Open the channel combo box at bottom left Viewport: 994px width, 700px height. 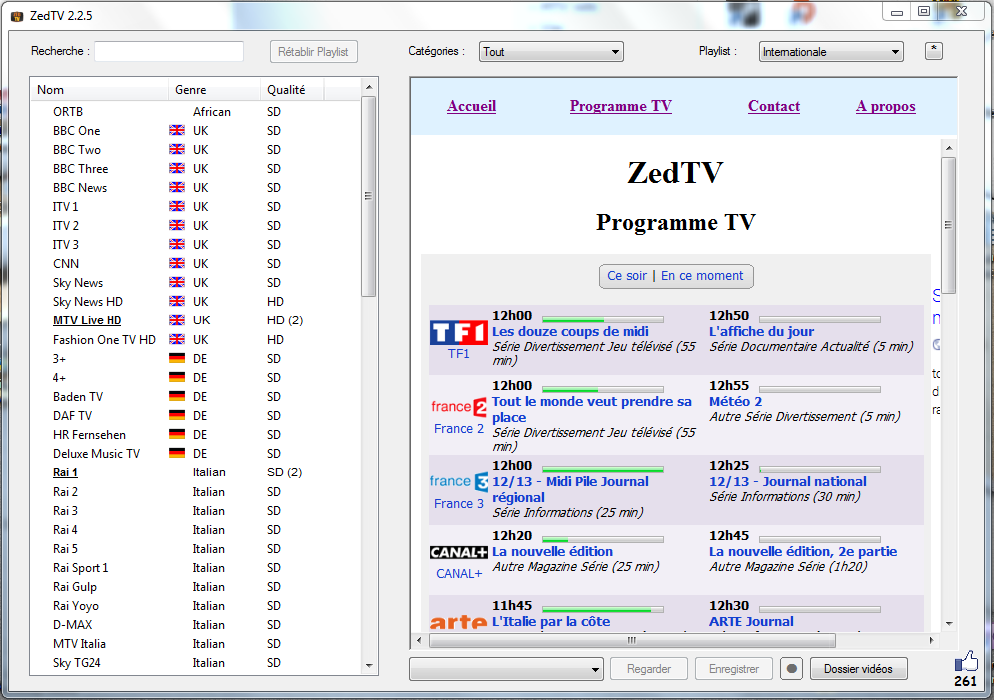click(x=504, y=668)
